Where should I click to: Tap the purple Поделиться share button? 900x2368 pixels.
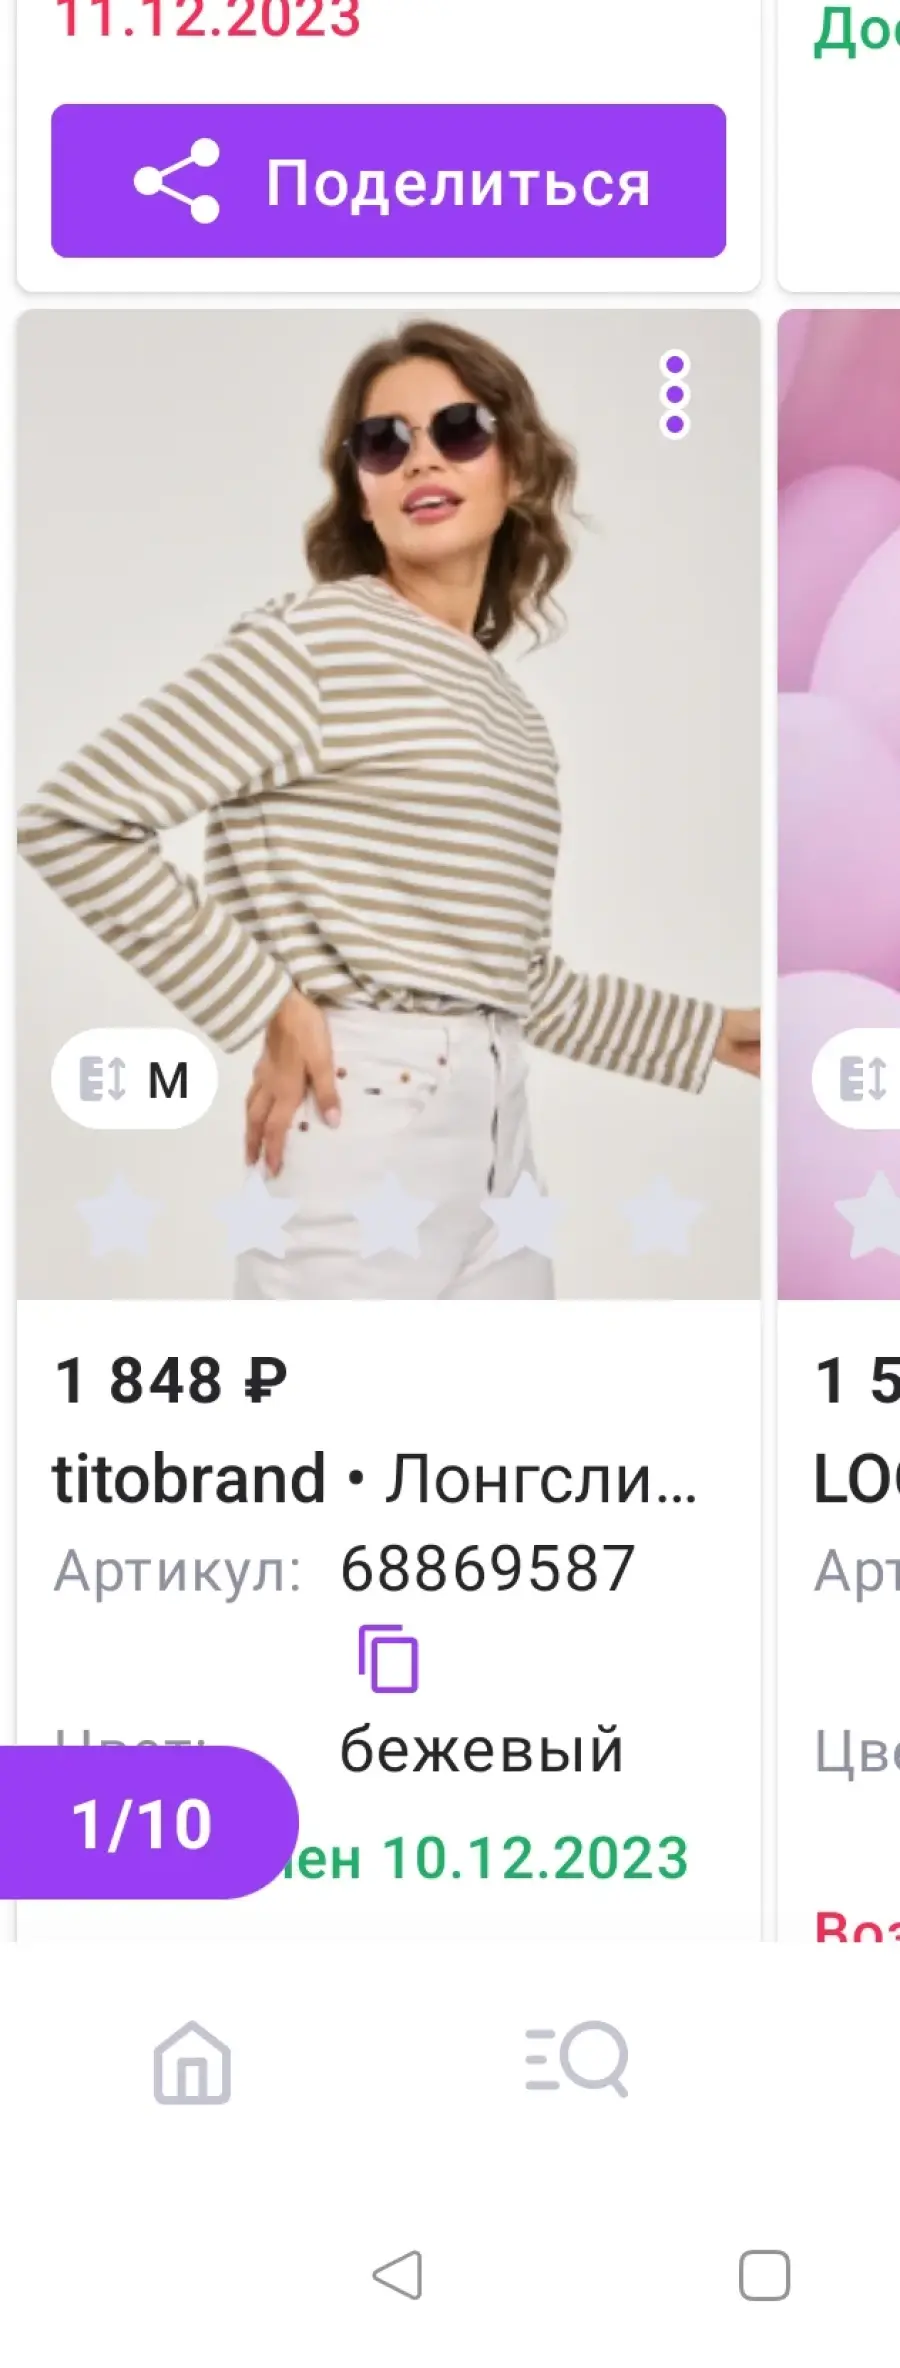[x=388, y=181]
